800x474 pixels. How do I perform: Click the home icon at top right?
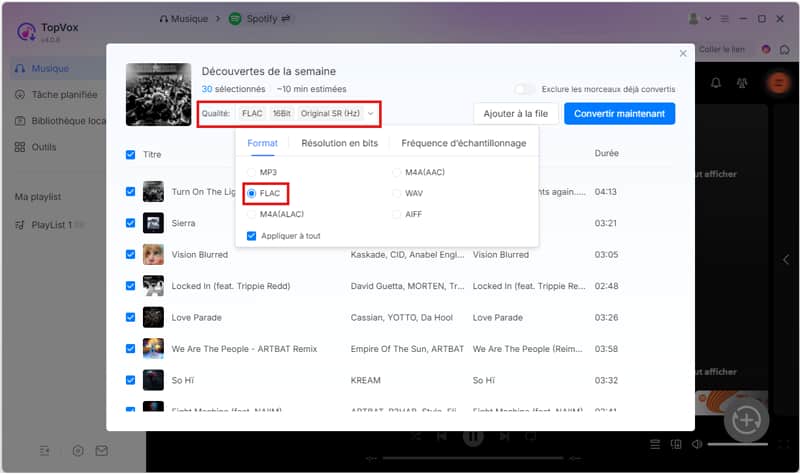[785, 49]
